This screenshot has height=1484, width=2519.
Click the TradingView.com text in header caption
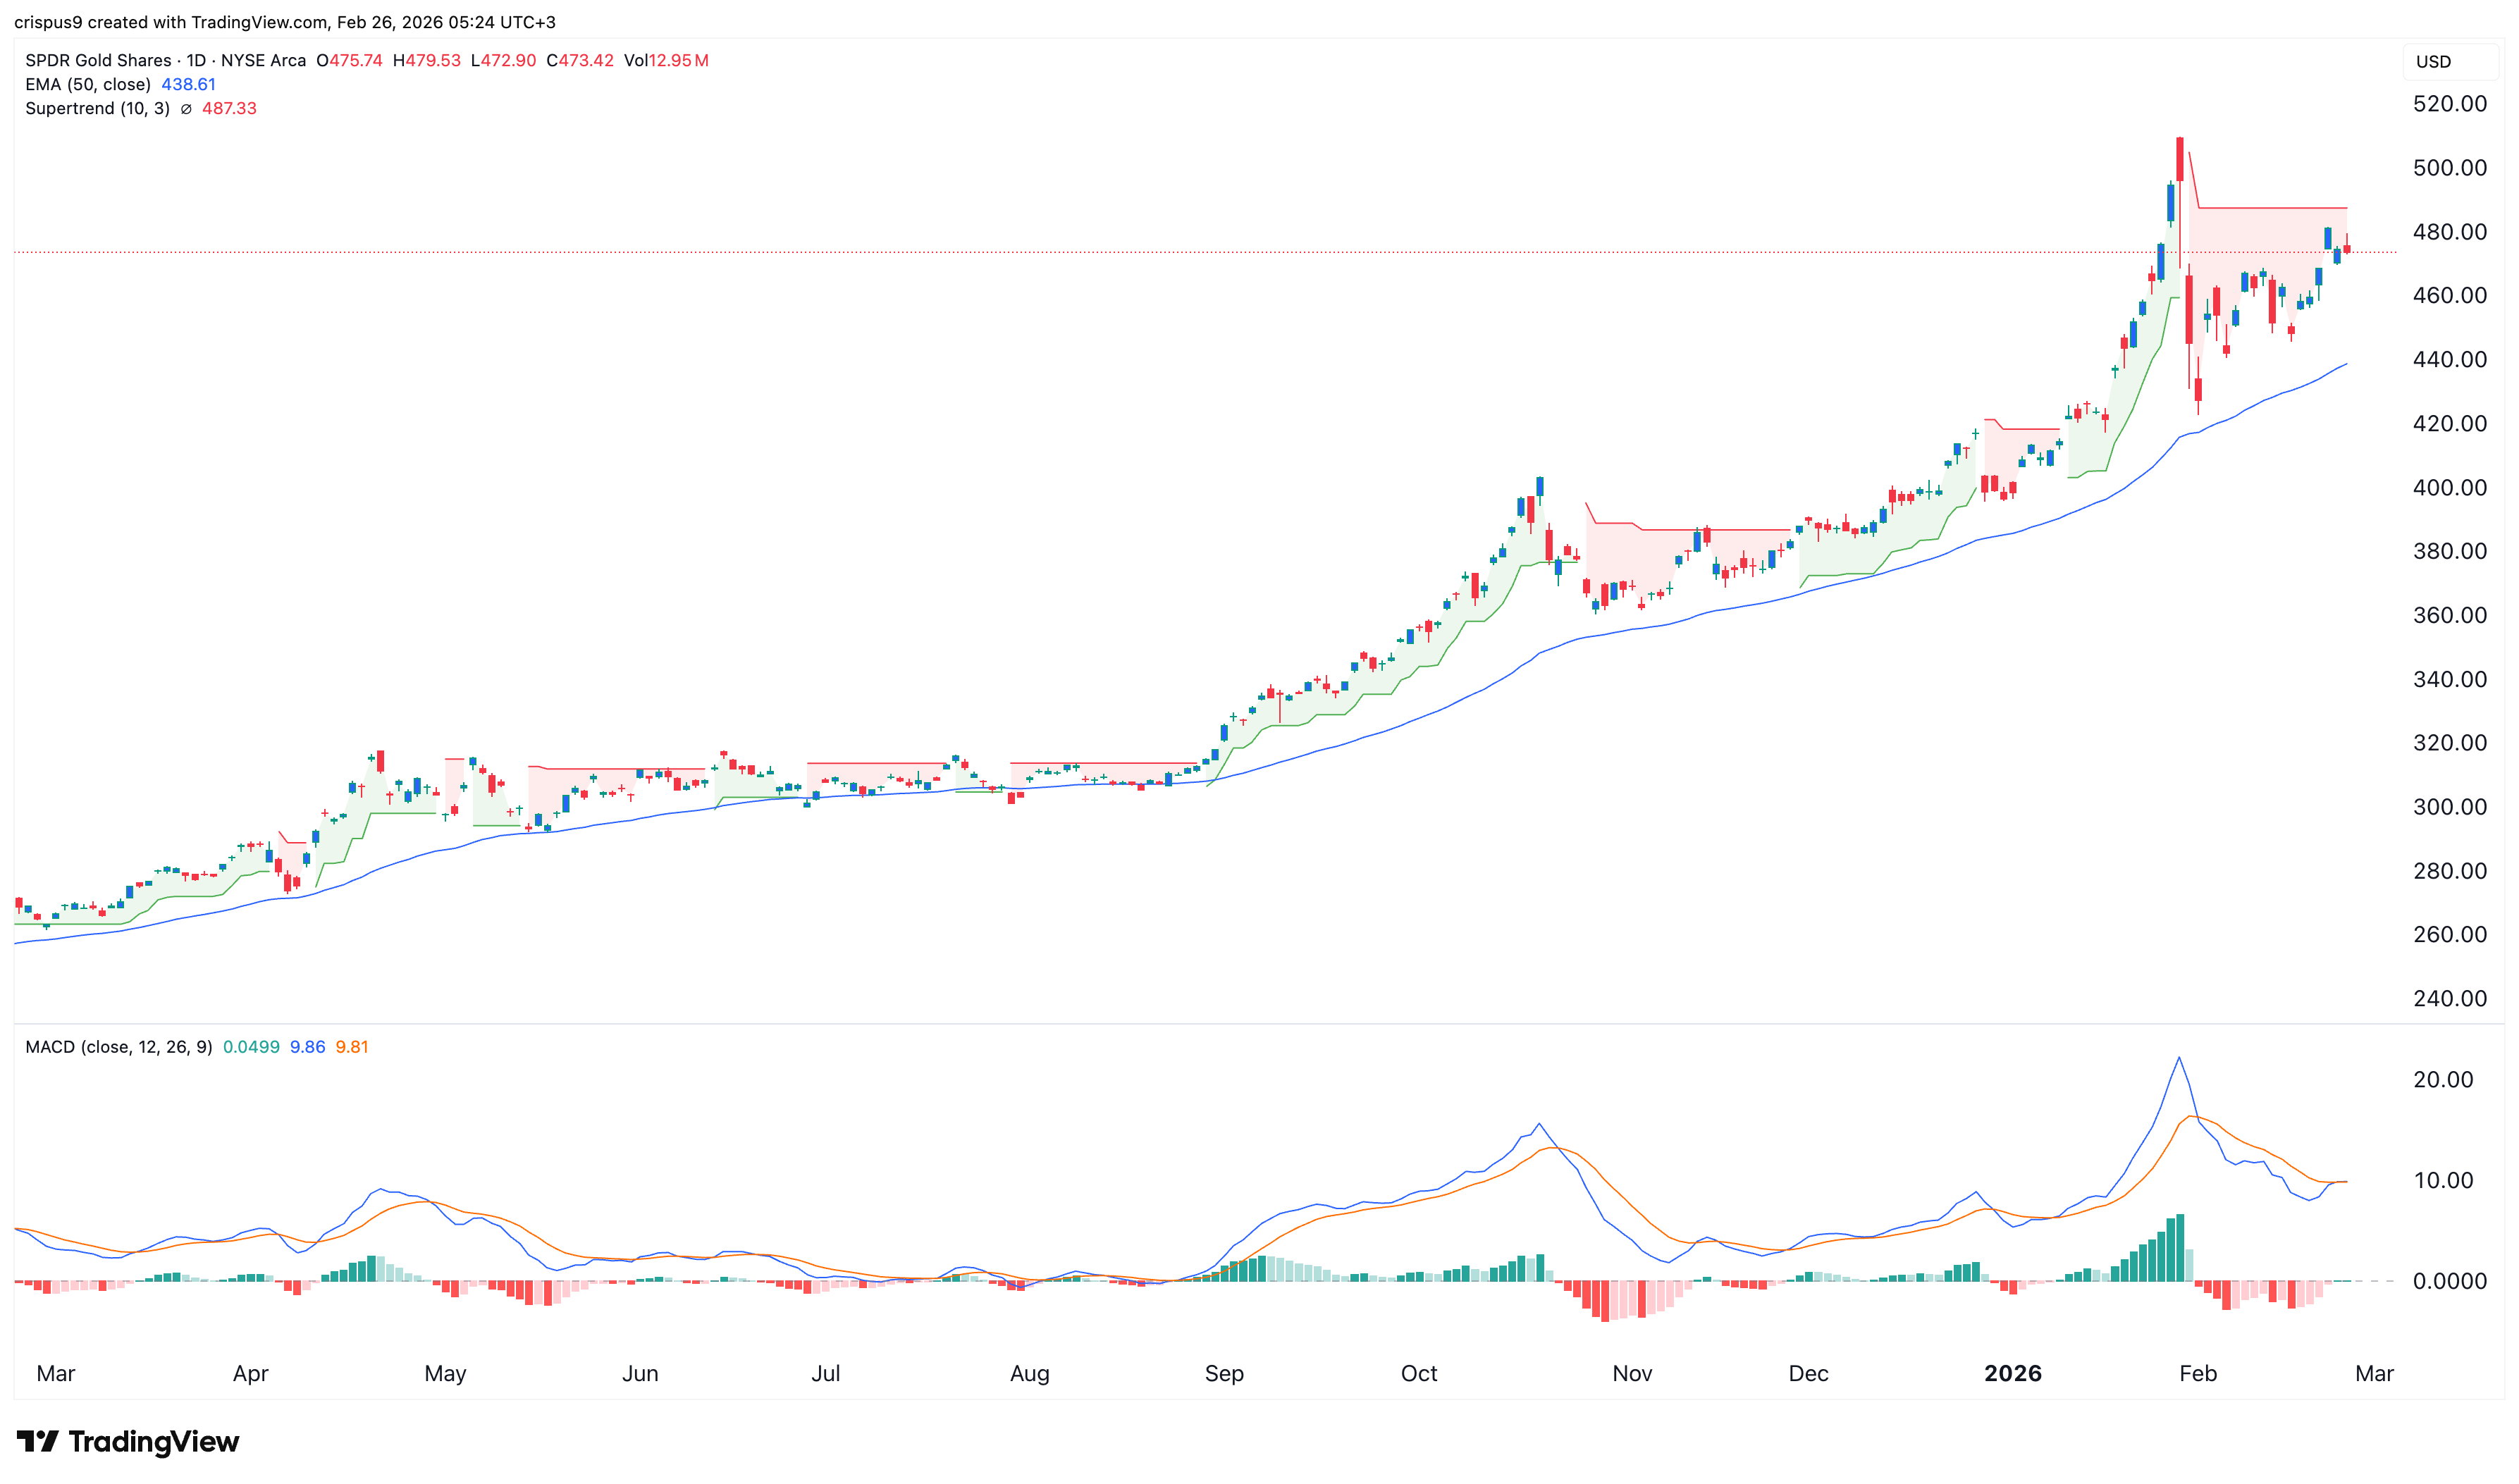(262, 22)
